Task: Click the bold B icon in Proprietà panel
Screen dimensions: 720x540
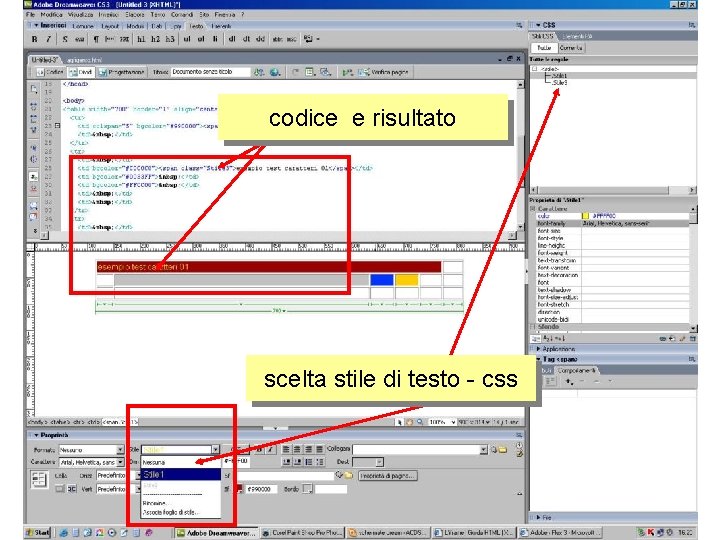Action: tap(259, 449)
